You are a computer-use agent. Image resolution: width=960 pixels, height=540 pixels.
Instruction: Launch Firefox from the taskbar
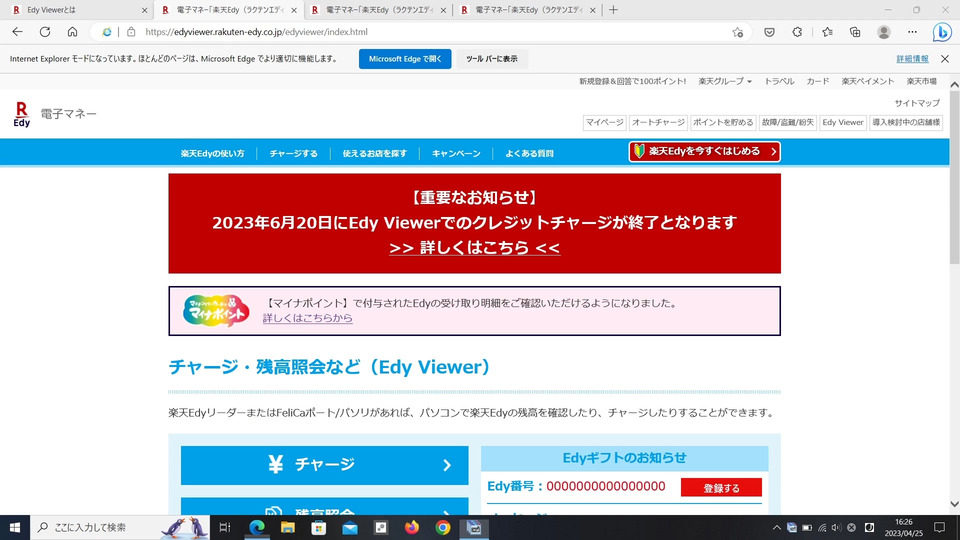click(412, 527)
